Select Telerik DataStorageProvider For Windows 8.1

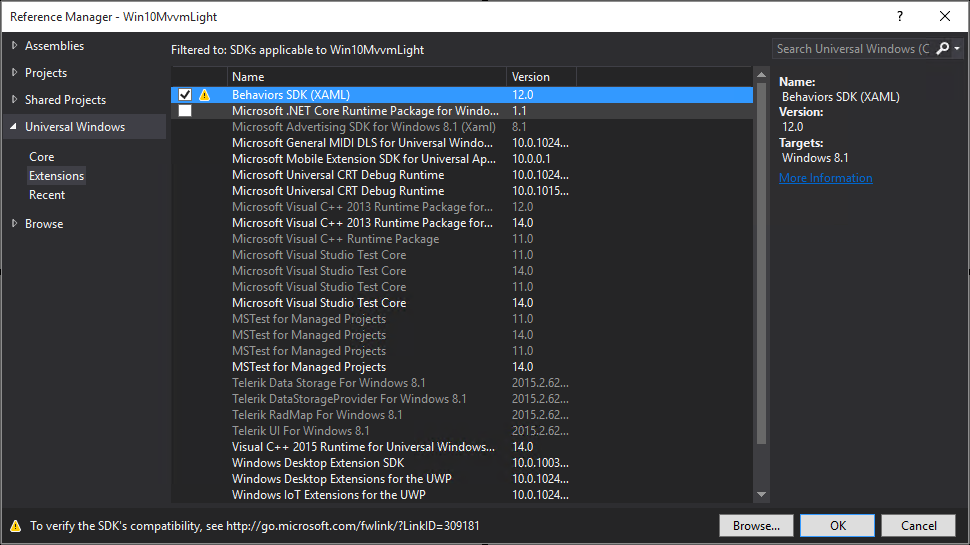tap(462, 399)
